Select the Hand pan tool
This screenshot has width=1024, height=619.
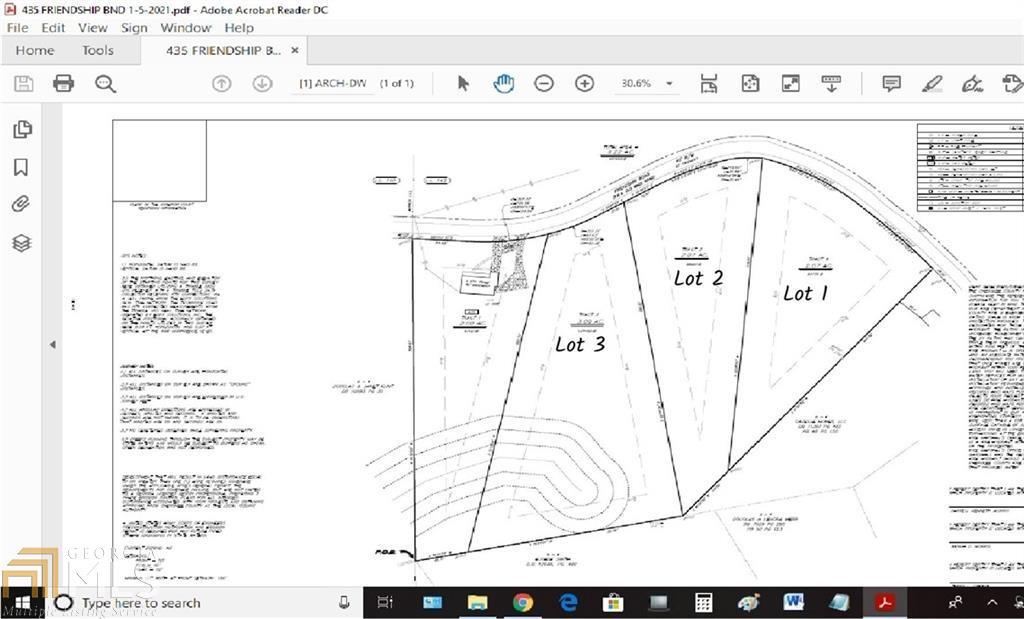tap(504, 84)
